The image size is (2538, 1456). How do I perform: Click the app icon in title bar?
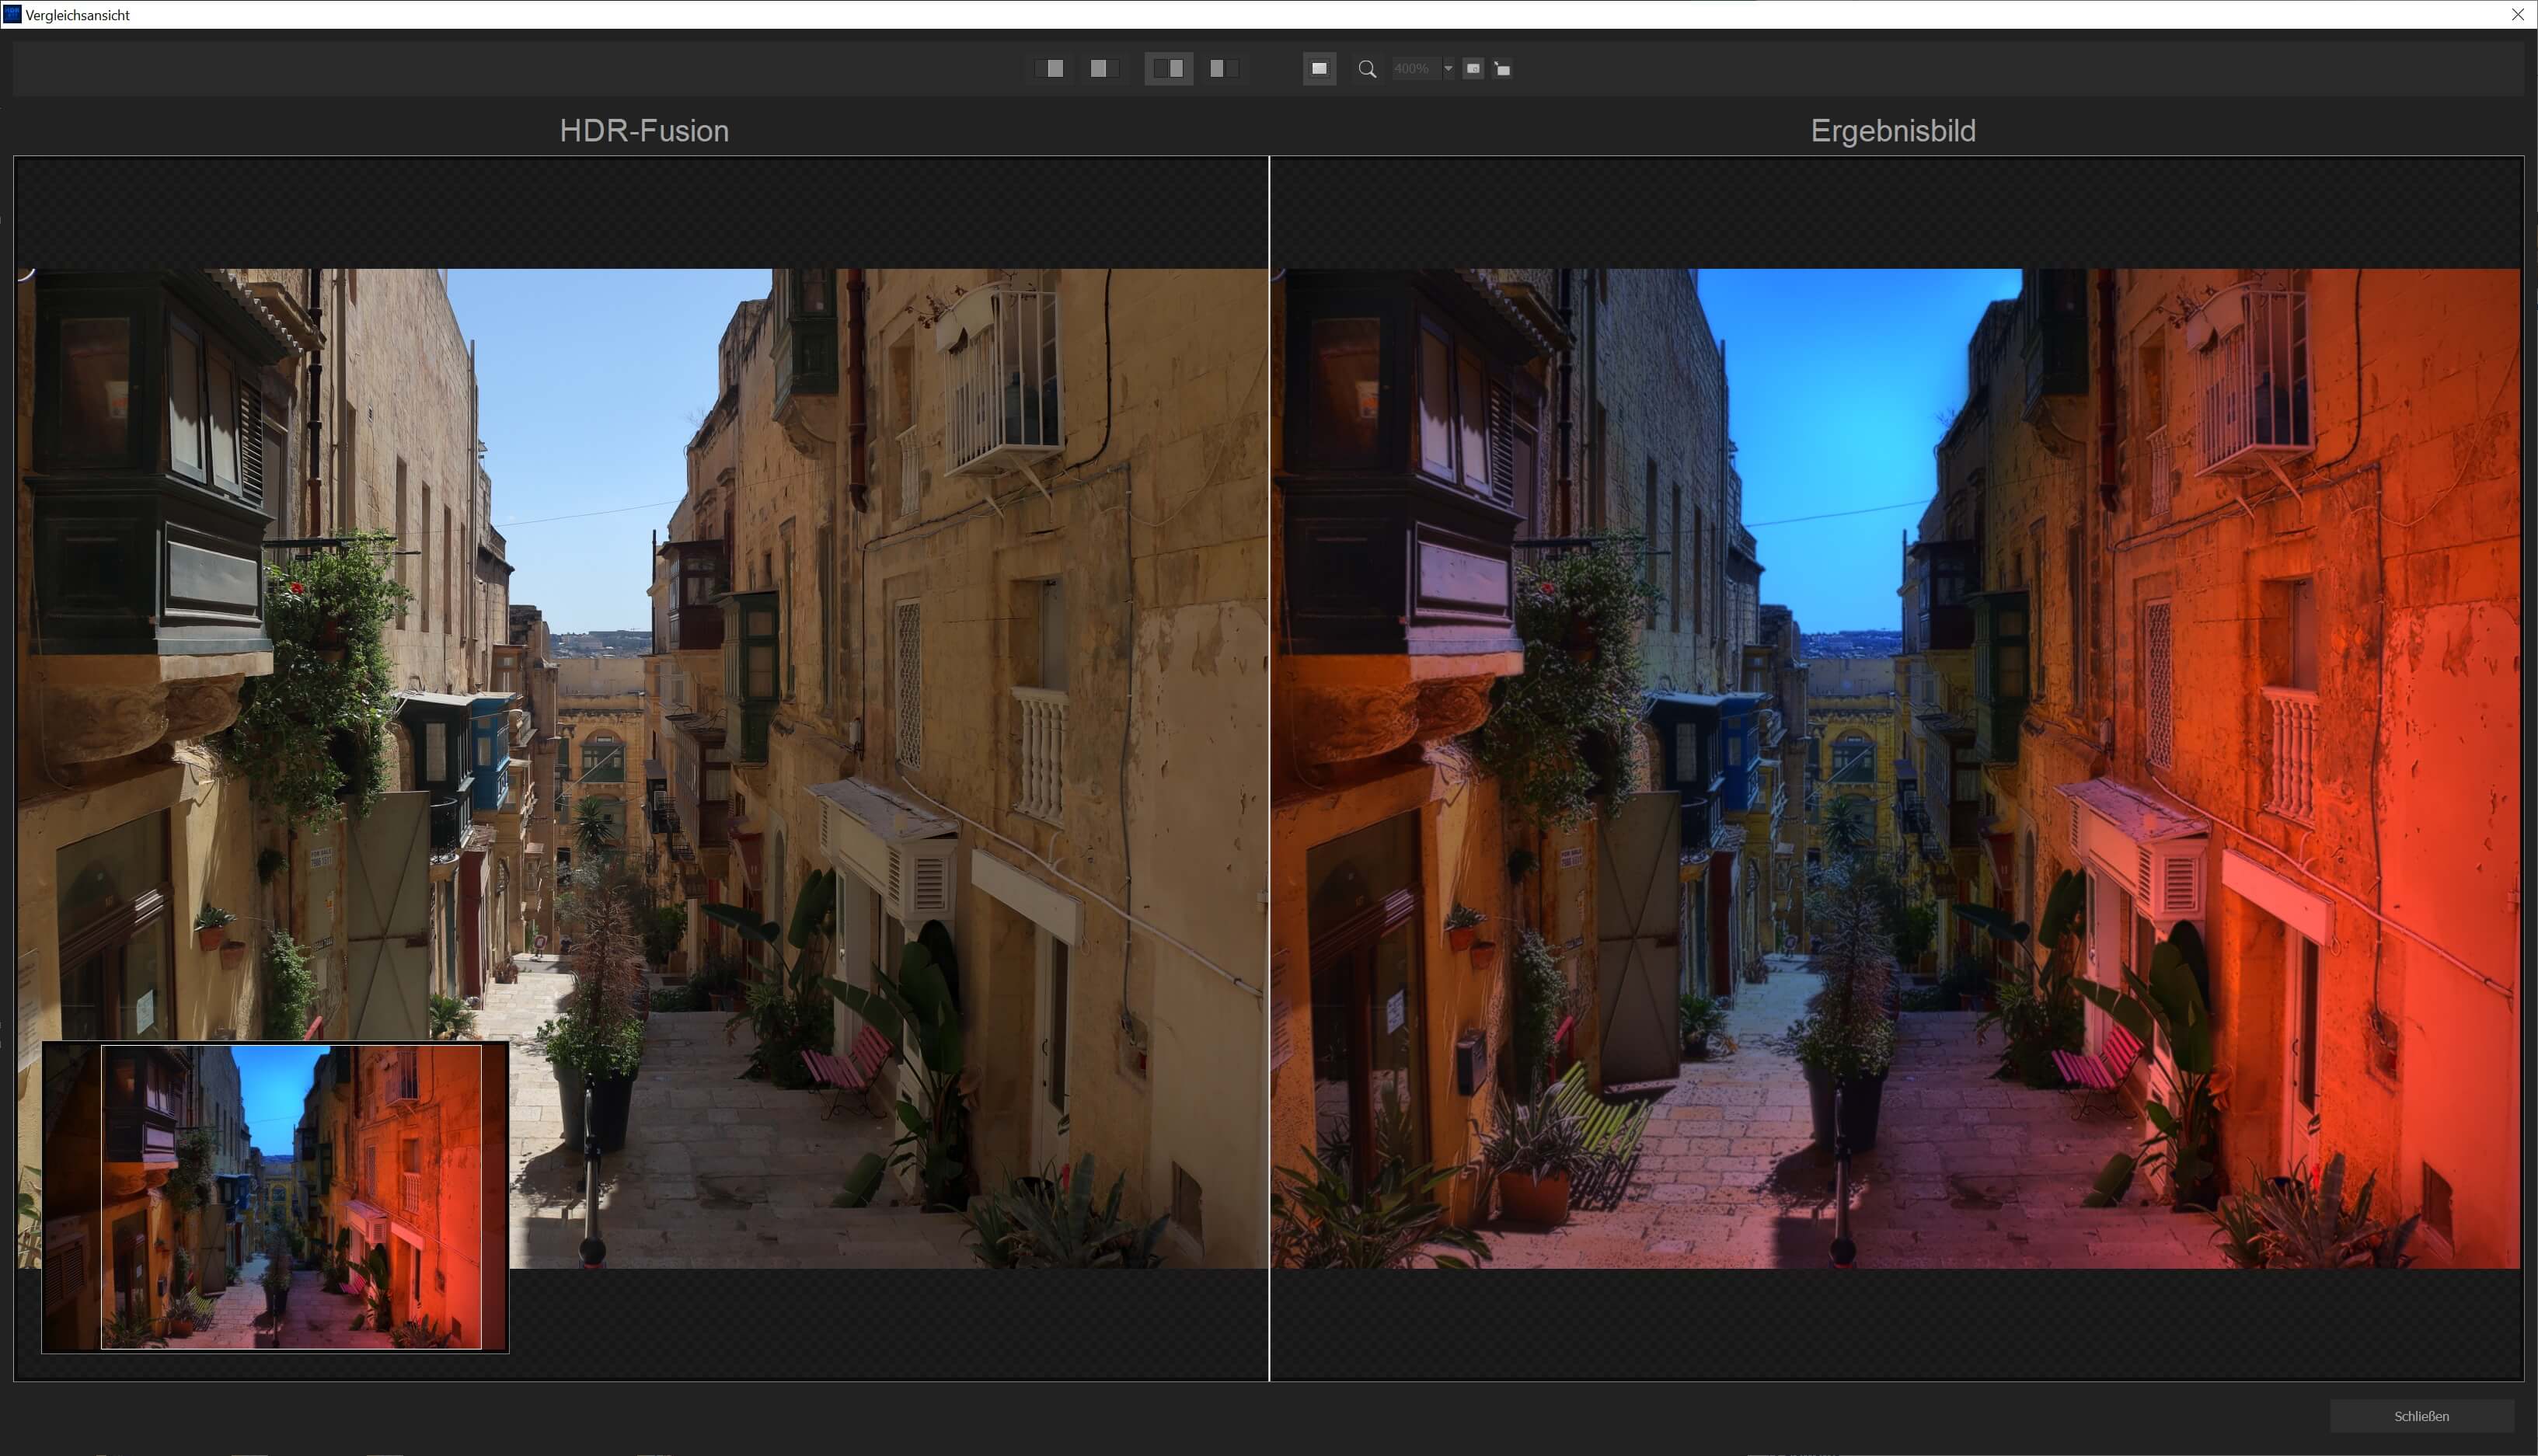pyautogui.click(x=12, y=14)
